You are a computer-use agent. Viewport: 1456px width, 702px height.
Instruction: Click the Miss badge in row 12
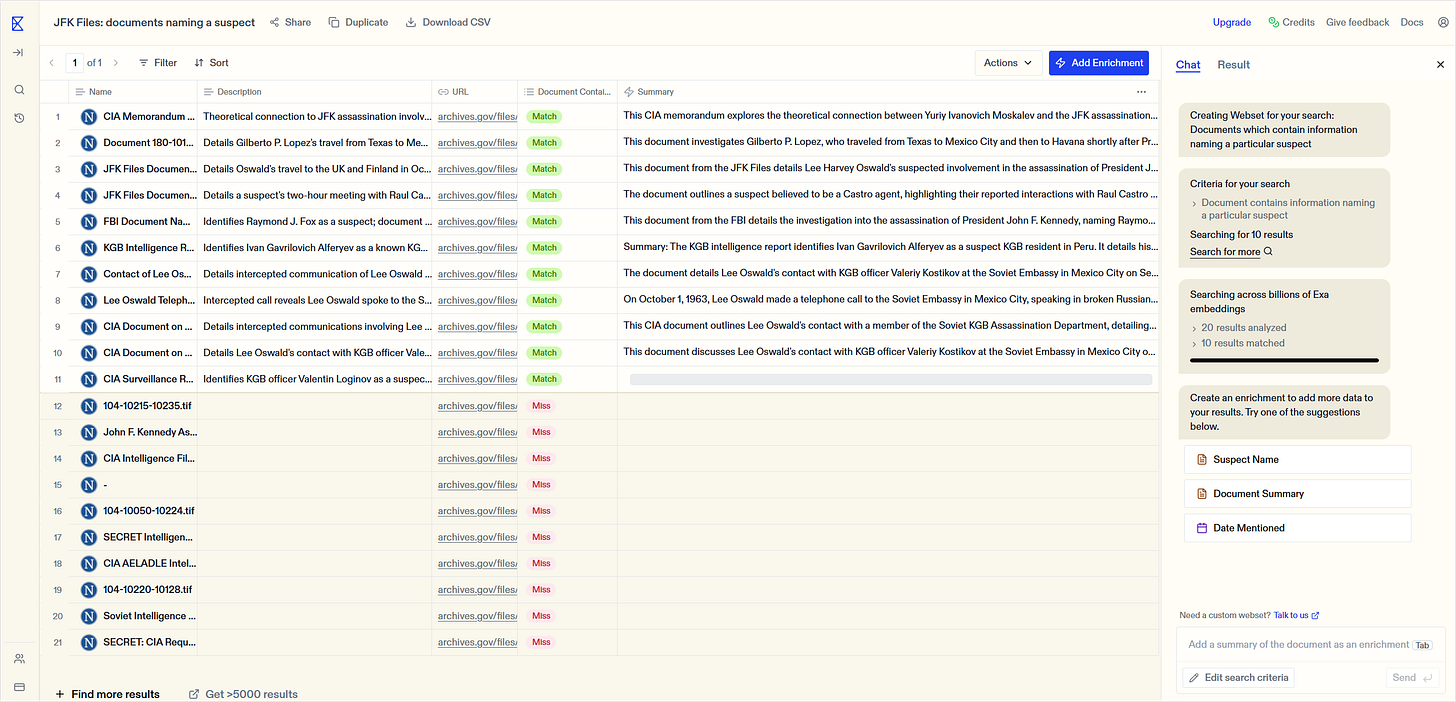tap(541, 406)
